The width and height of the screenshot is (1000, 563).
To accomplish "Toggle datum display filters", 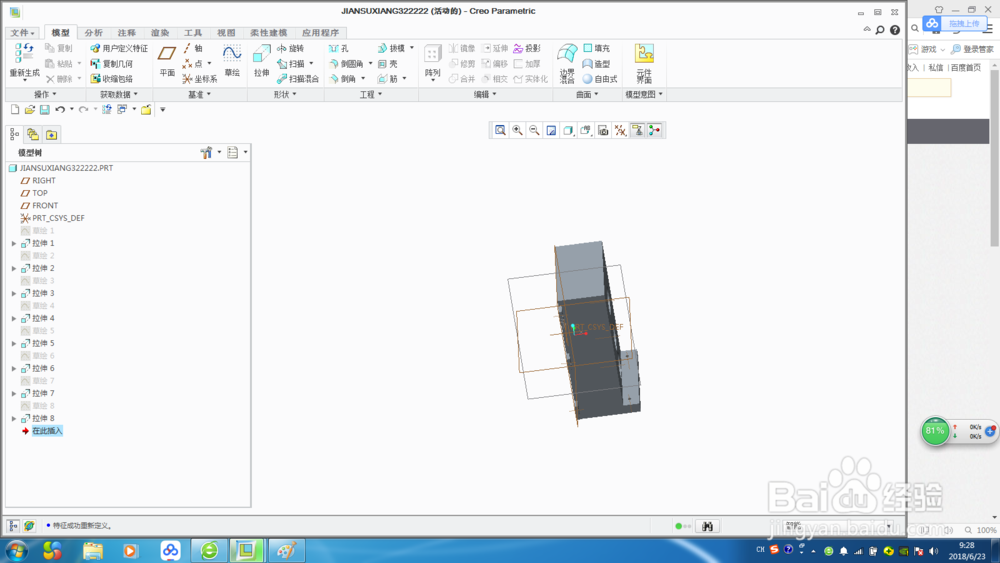I will pos(621,131).
